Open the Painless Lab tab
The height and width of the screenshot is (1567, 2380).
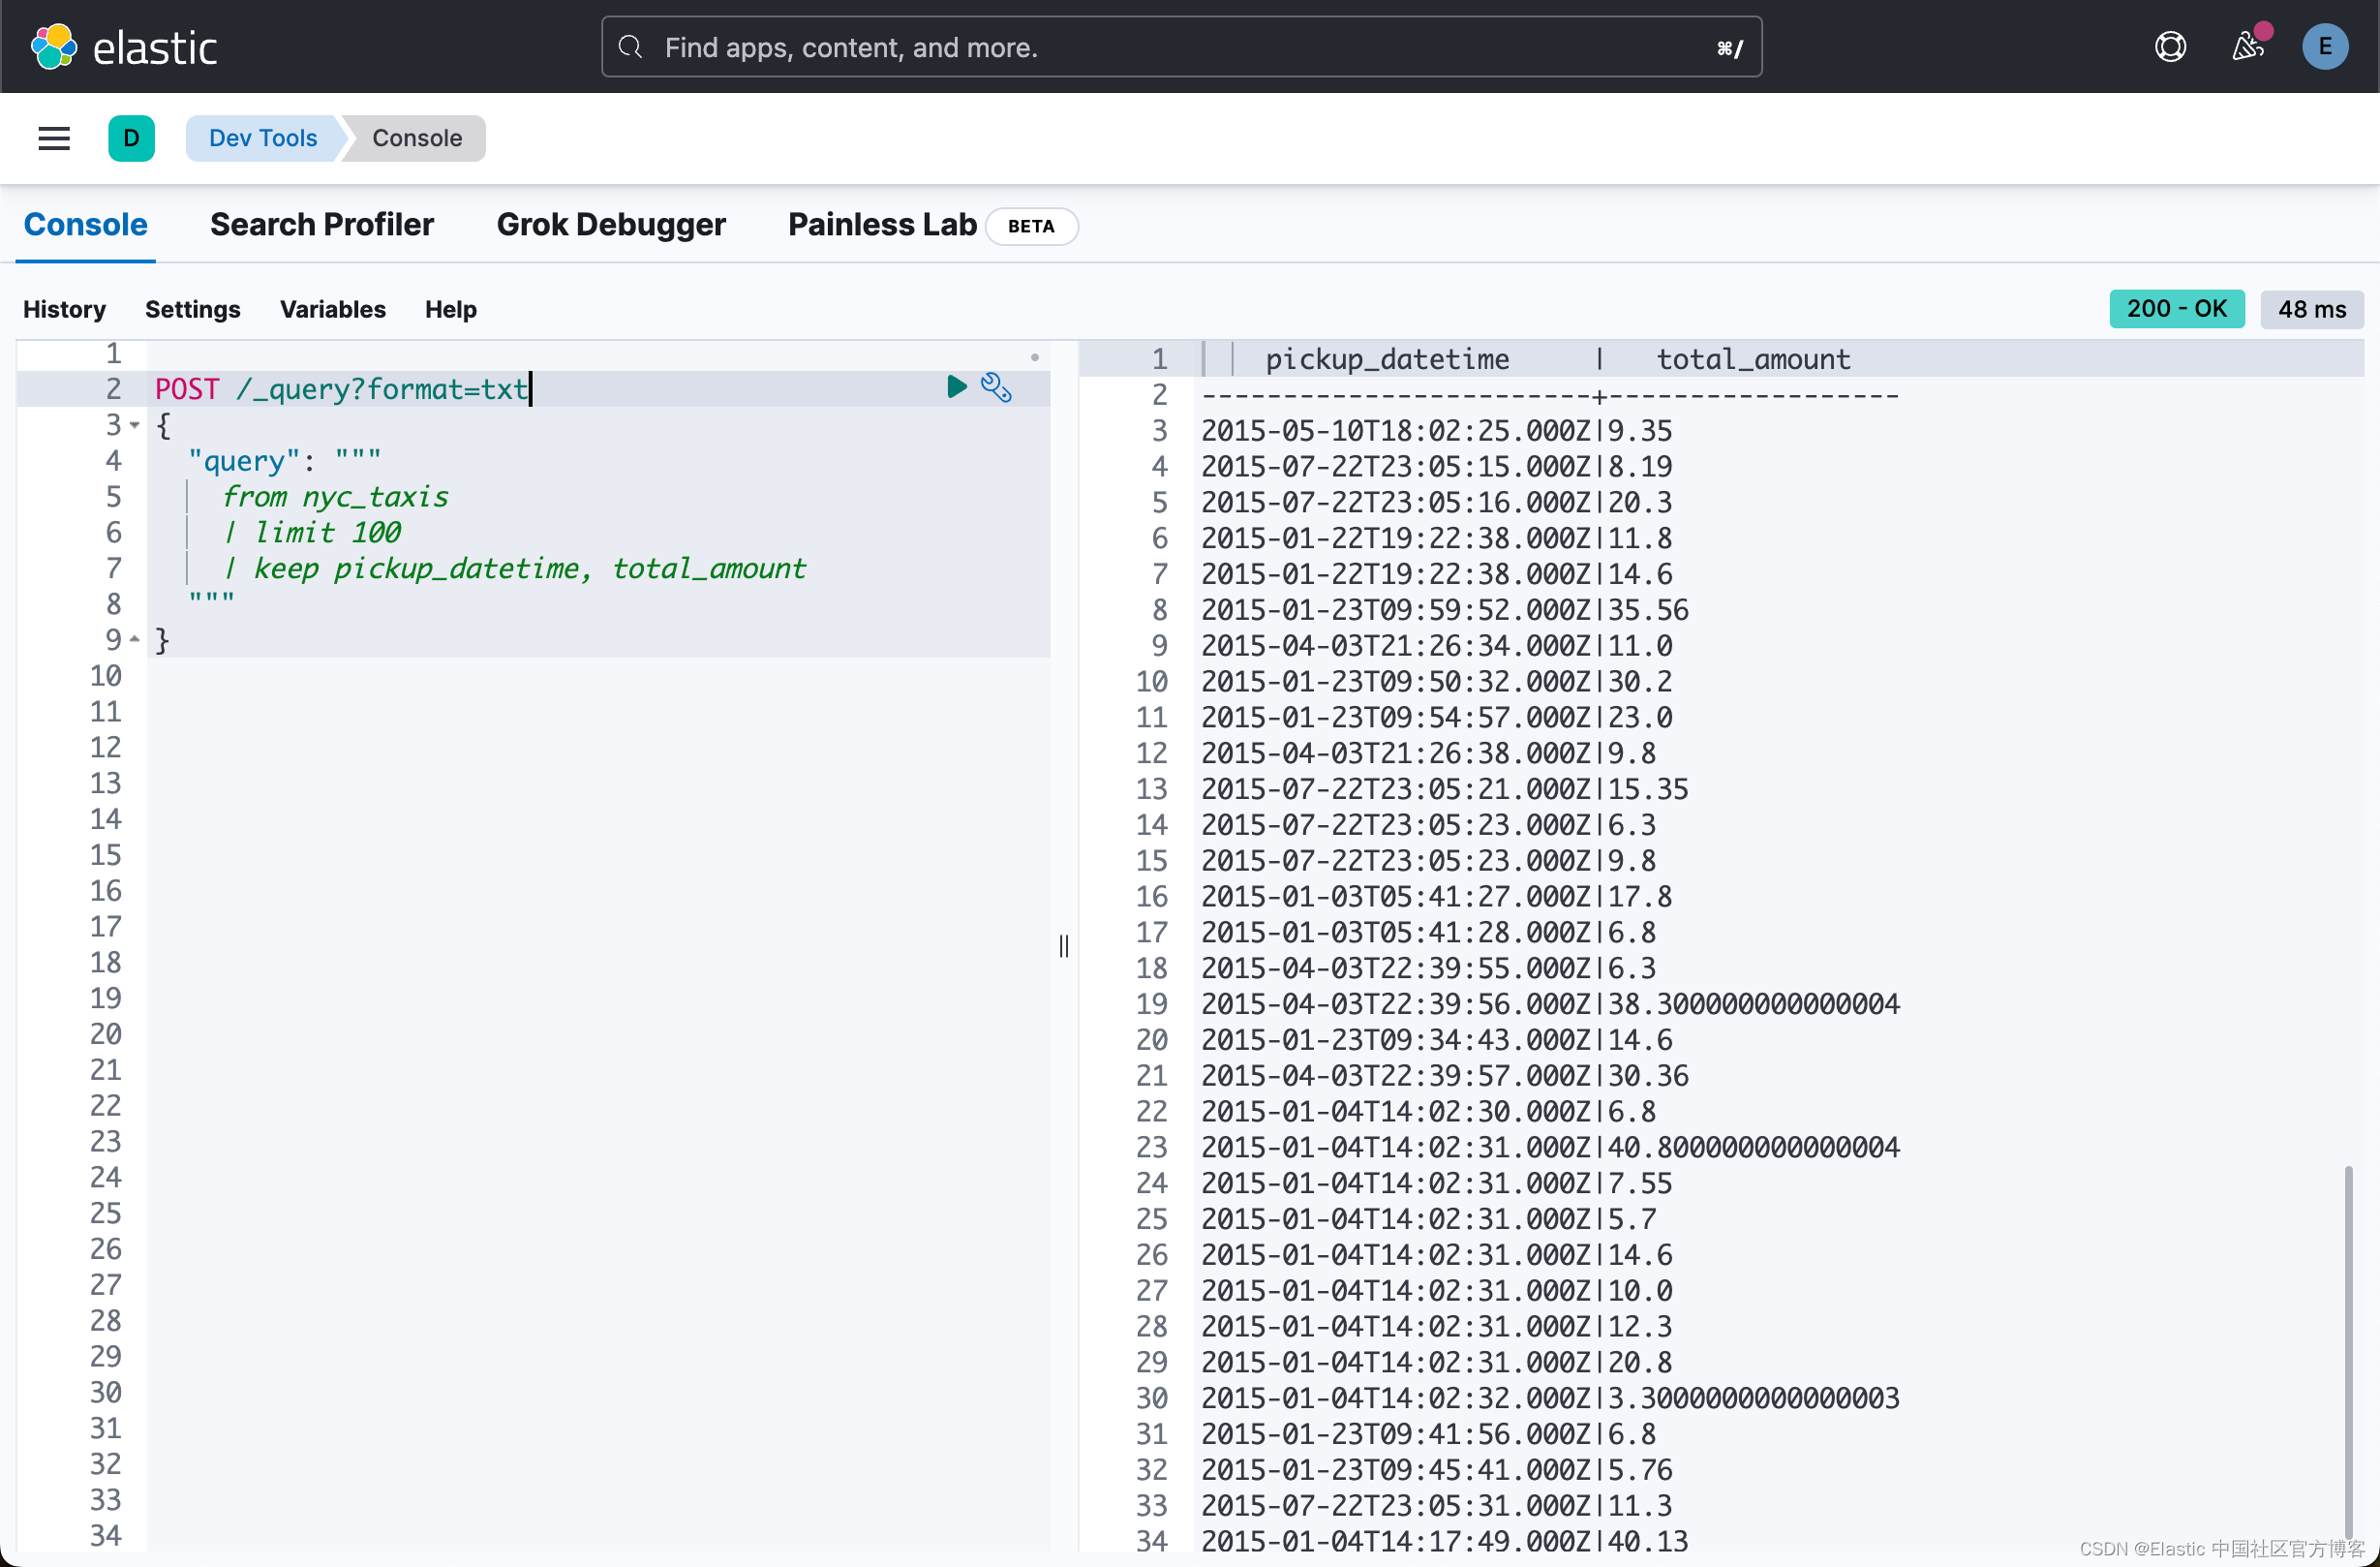881,224
